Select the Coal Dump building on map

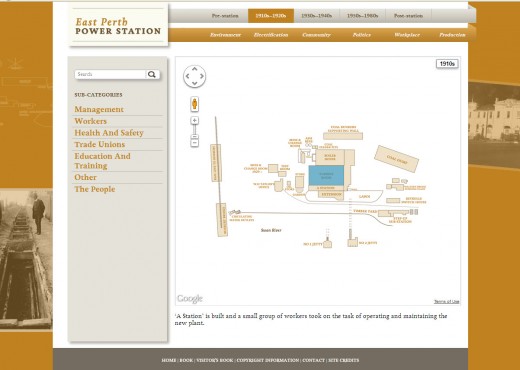pyautogui.click(x=397, y=159)
